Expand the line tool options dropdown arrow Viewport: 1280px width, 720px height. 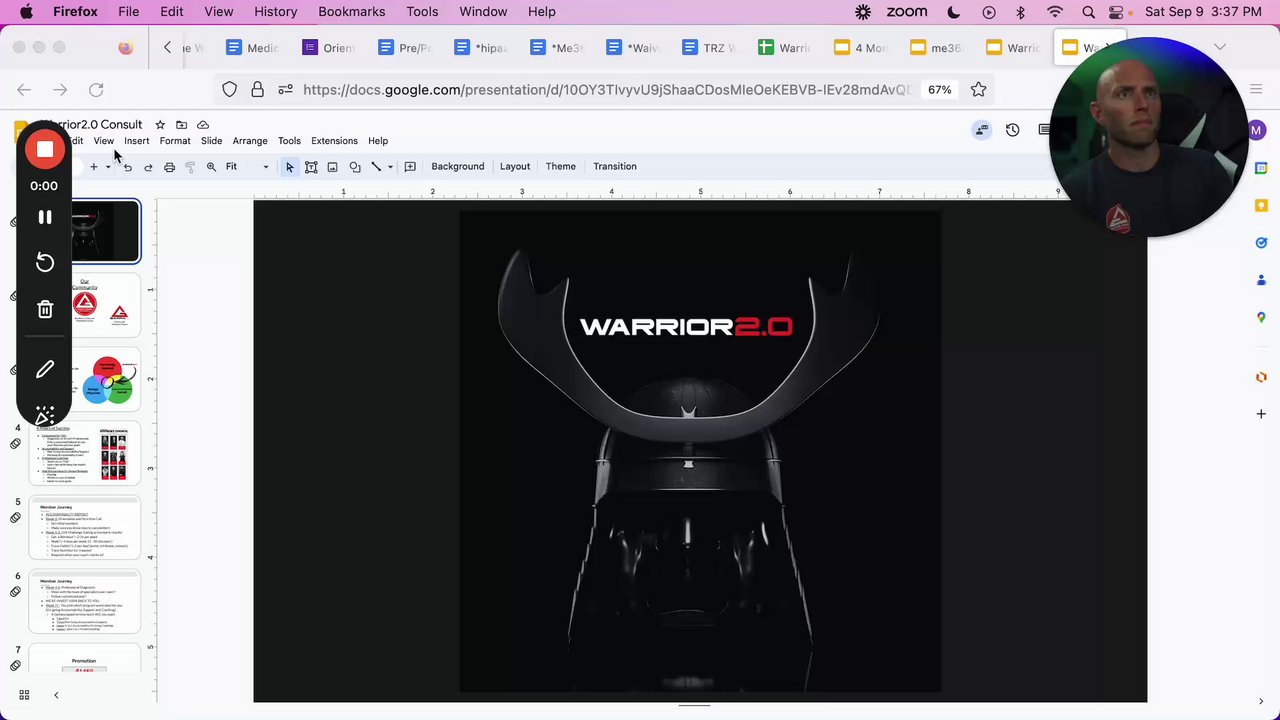click(390, 167)
